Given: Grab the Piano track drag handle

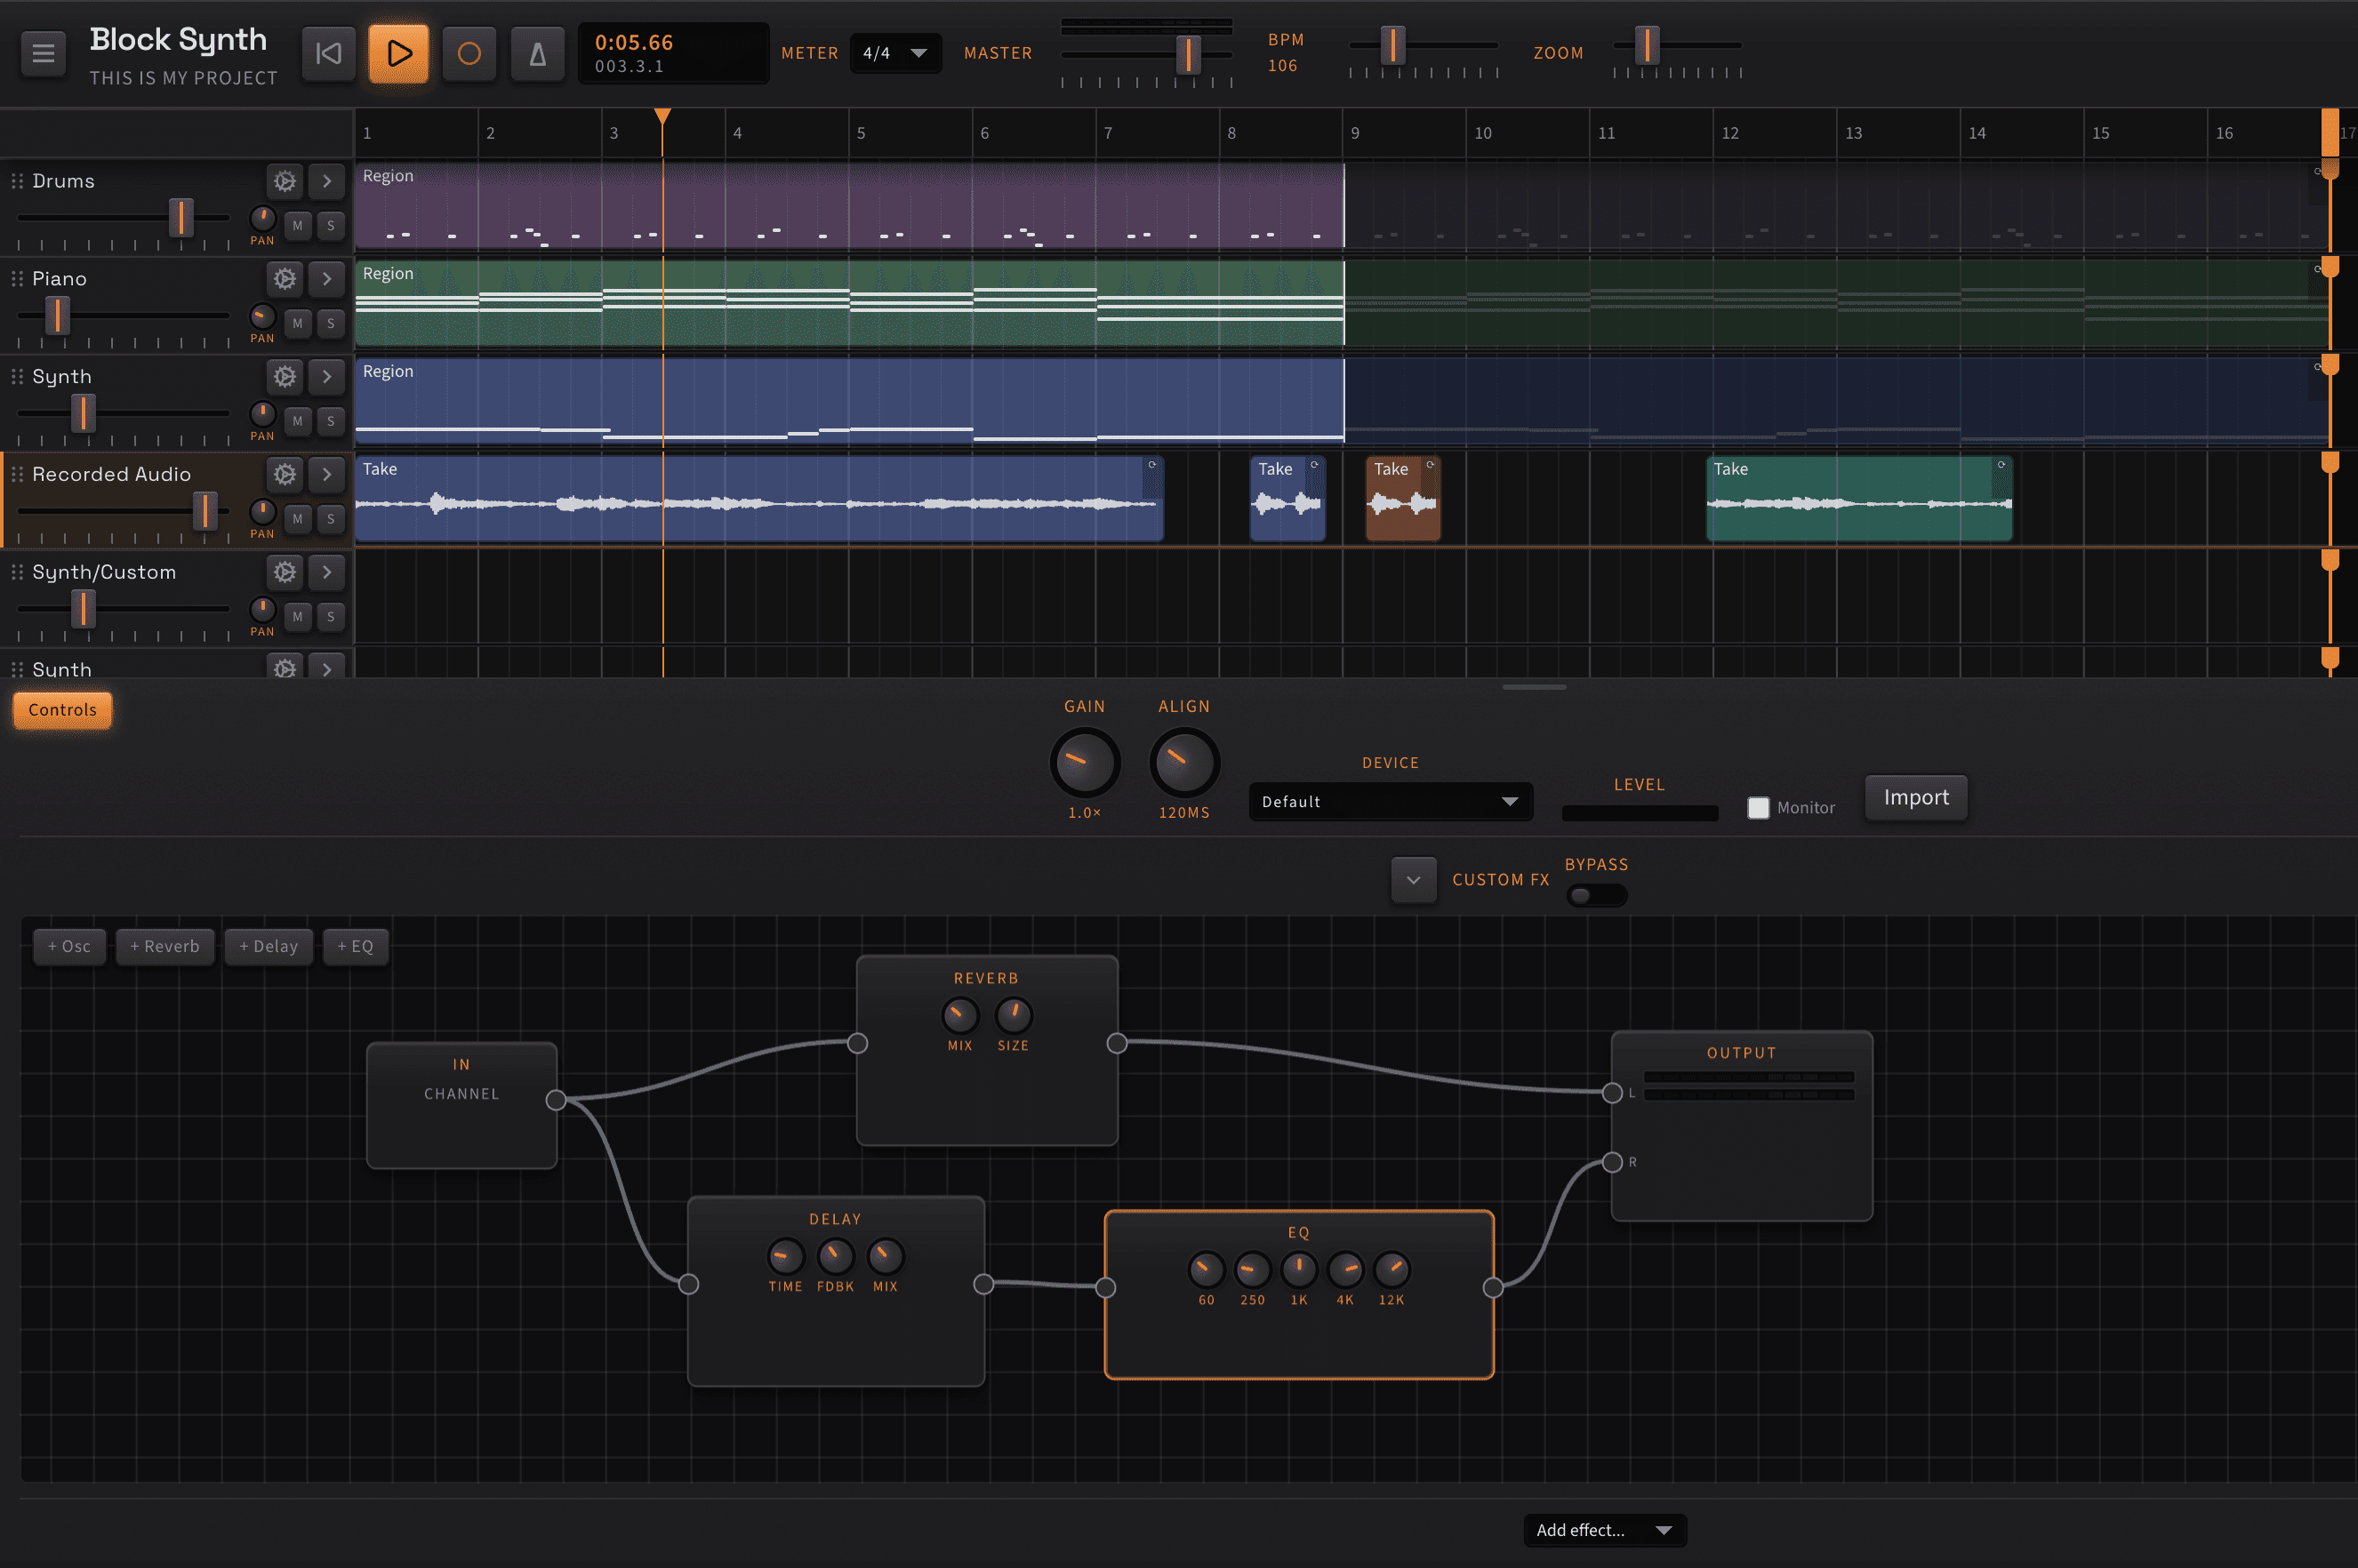Looking at the screenshot, I should click(17, 279).
